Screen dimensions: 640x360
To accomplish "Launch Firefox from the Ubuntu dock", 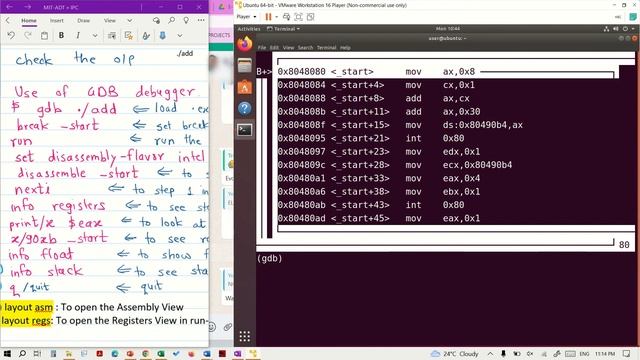I will [x=245, y=44].
